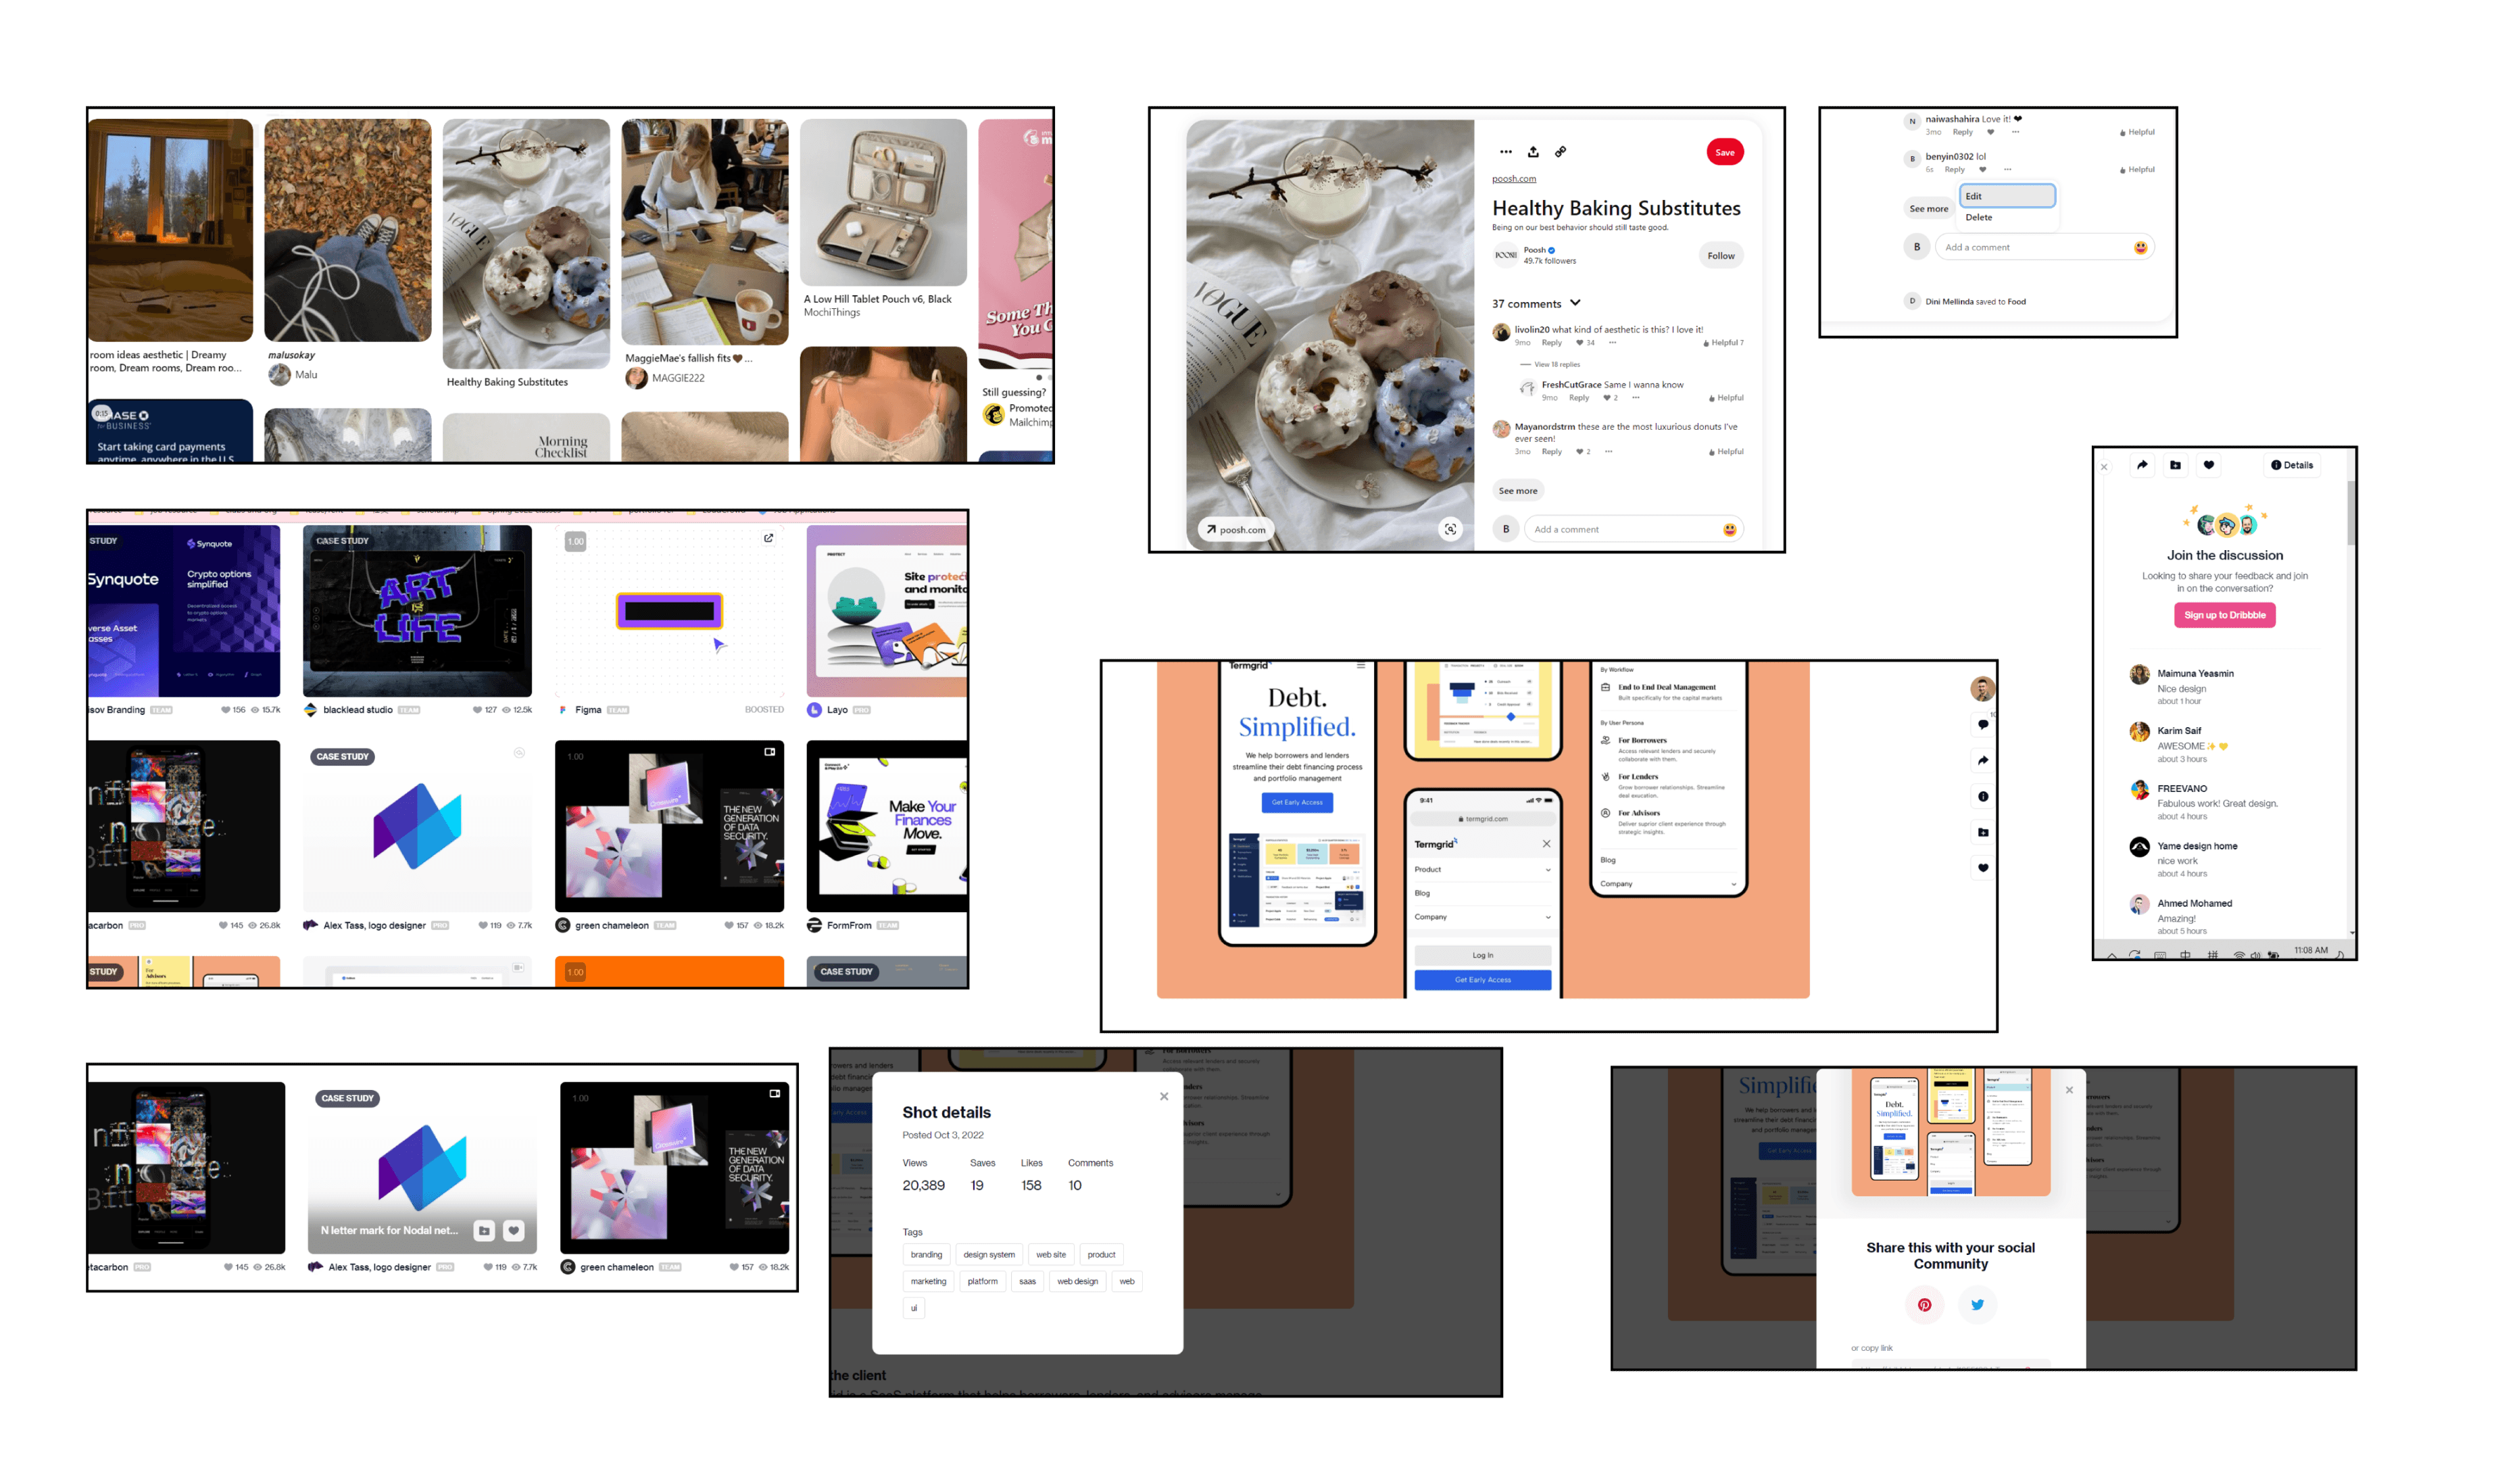Share shot via the Pinterest icon
Screen dimensions: 2498x1484
(1924, 1304)
